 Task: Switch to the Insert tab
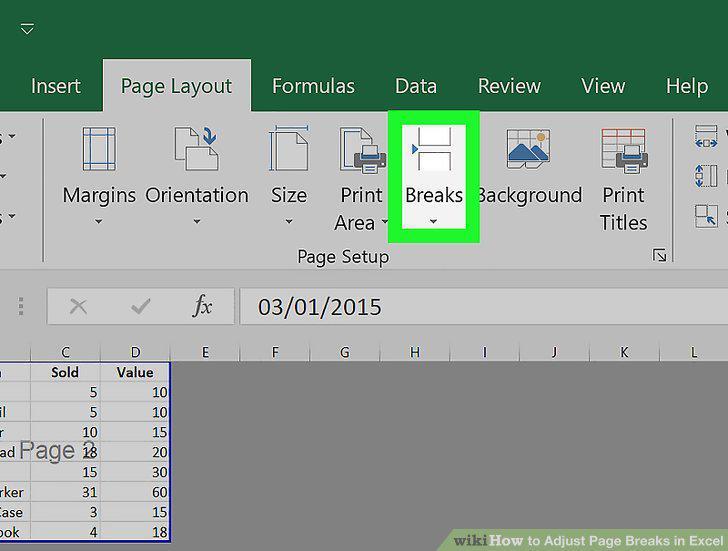click(56, 86)
